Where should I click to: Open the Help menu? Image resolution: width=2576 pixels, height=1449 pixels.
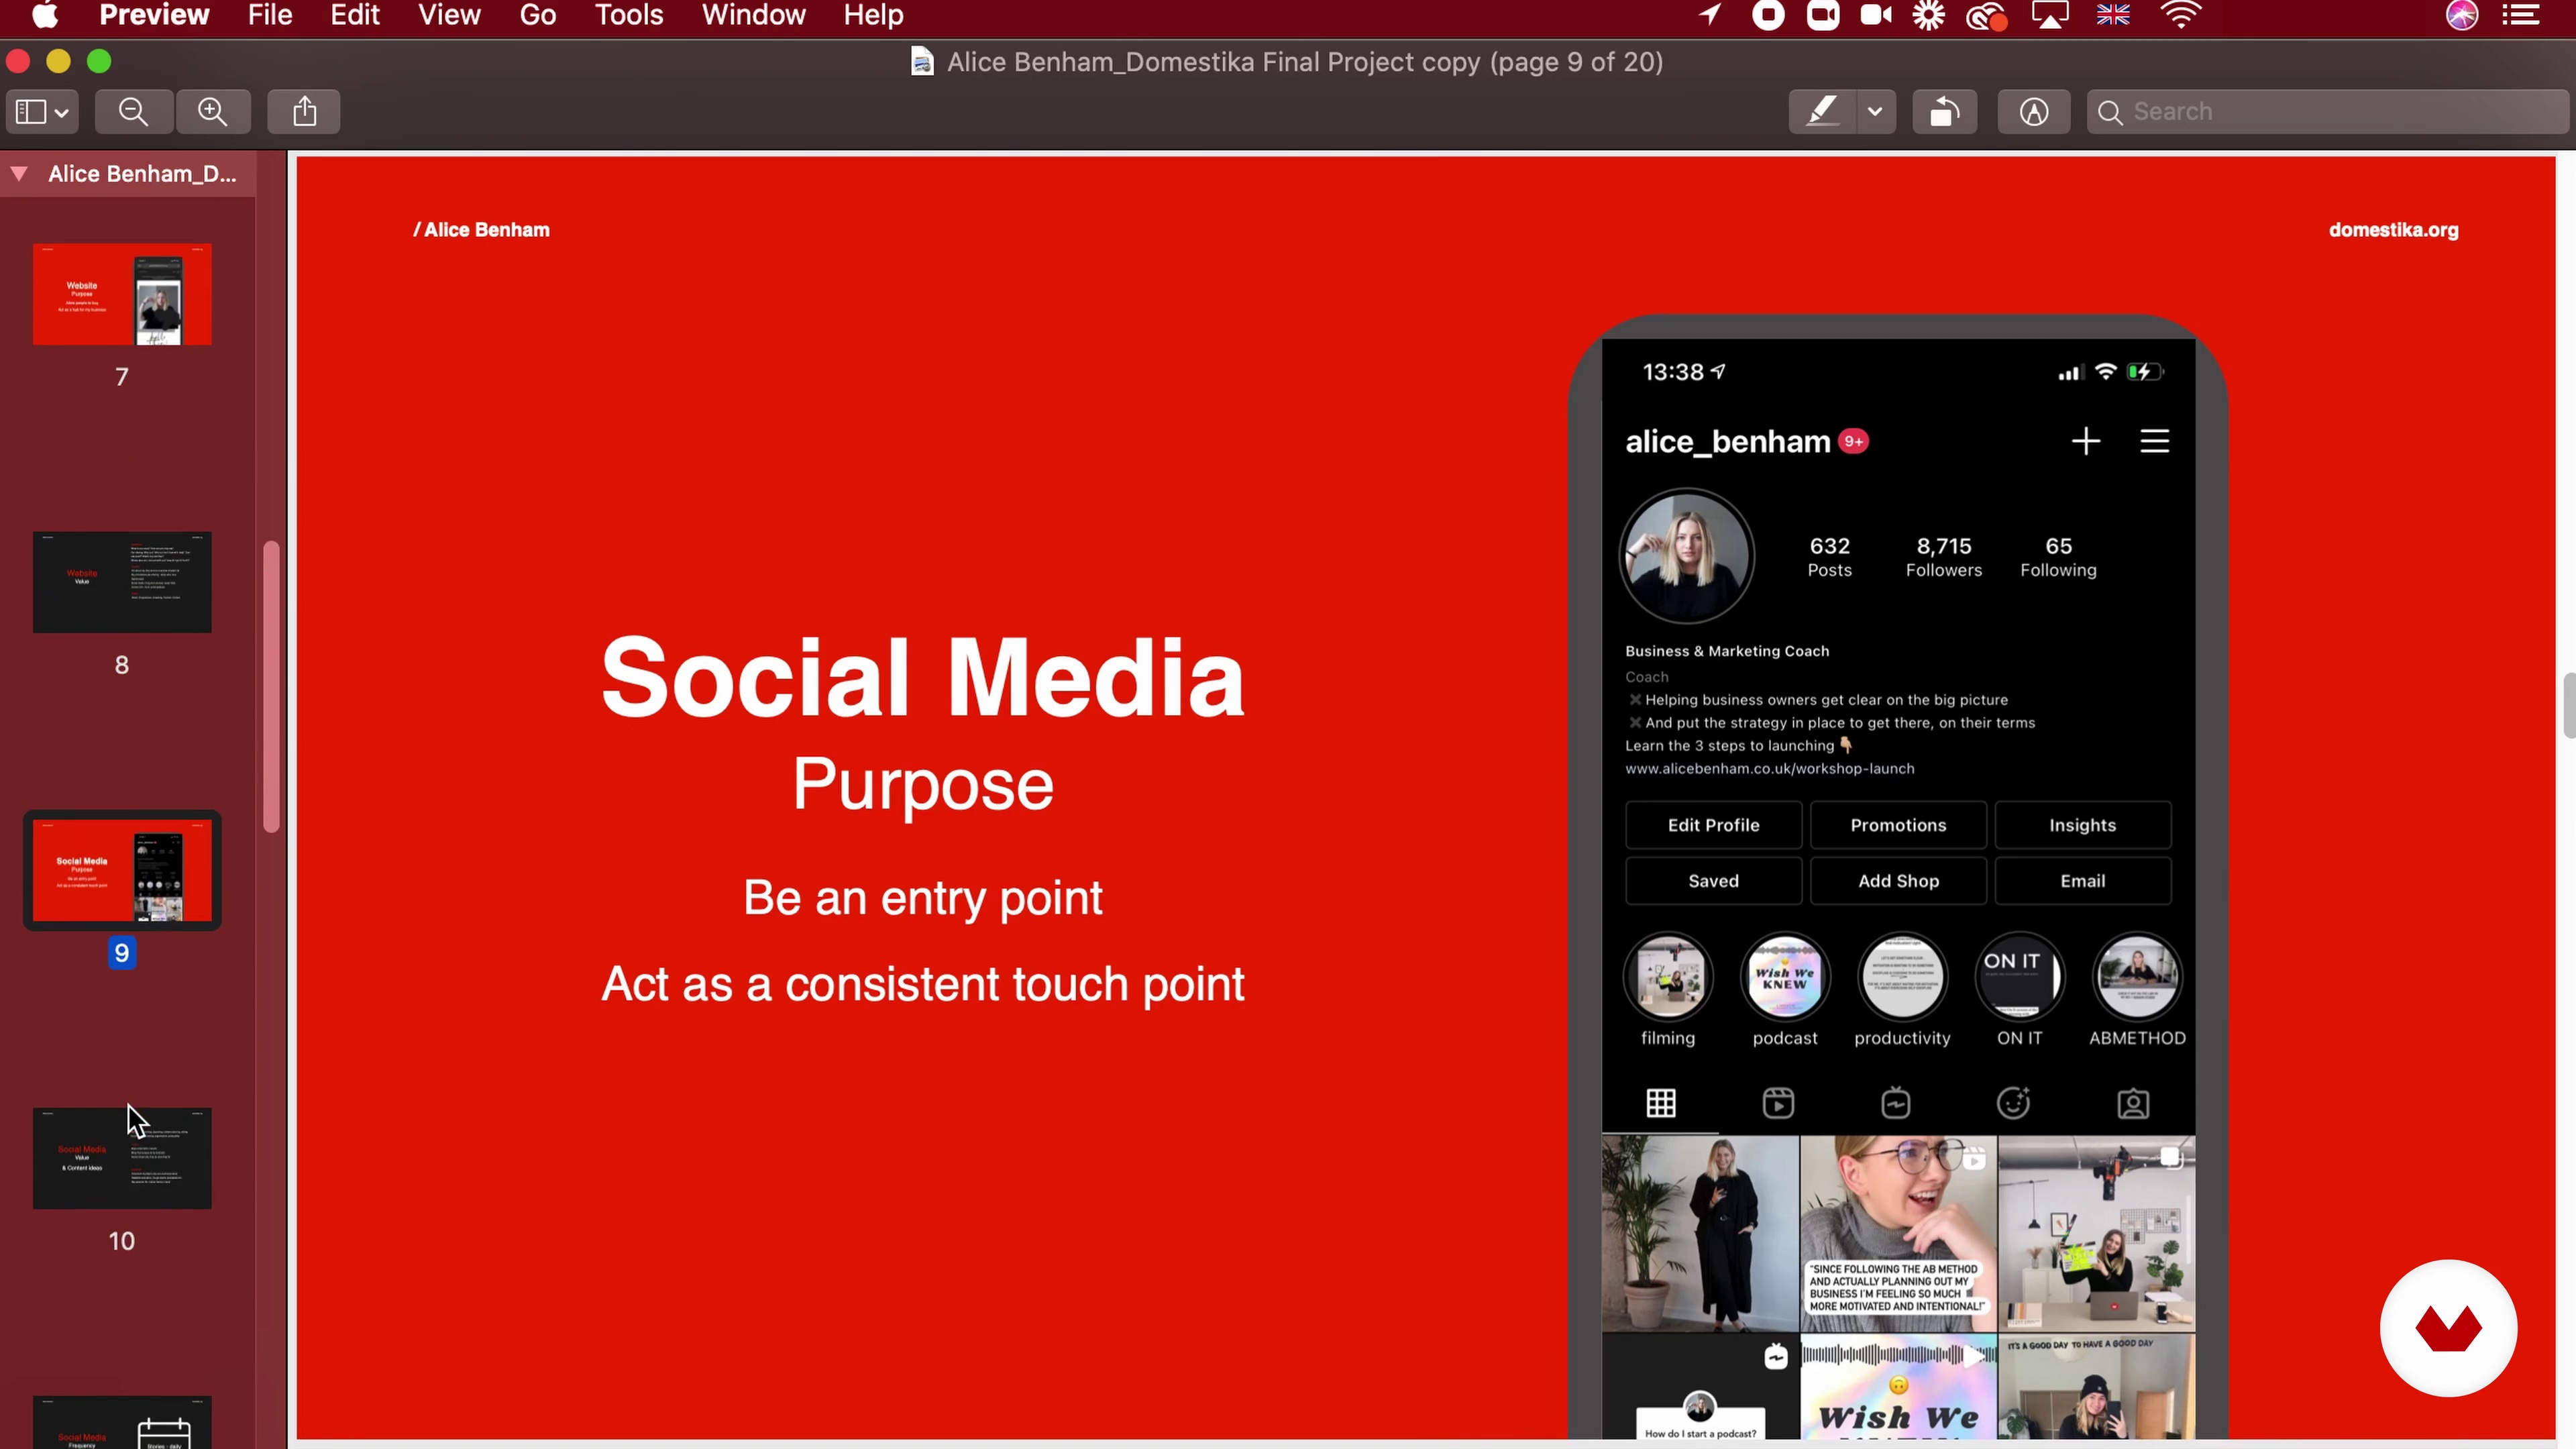(873, 15)
